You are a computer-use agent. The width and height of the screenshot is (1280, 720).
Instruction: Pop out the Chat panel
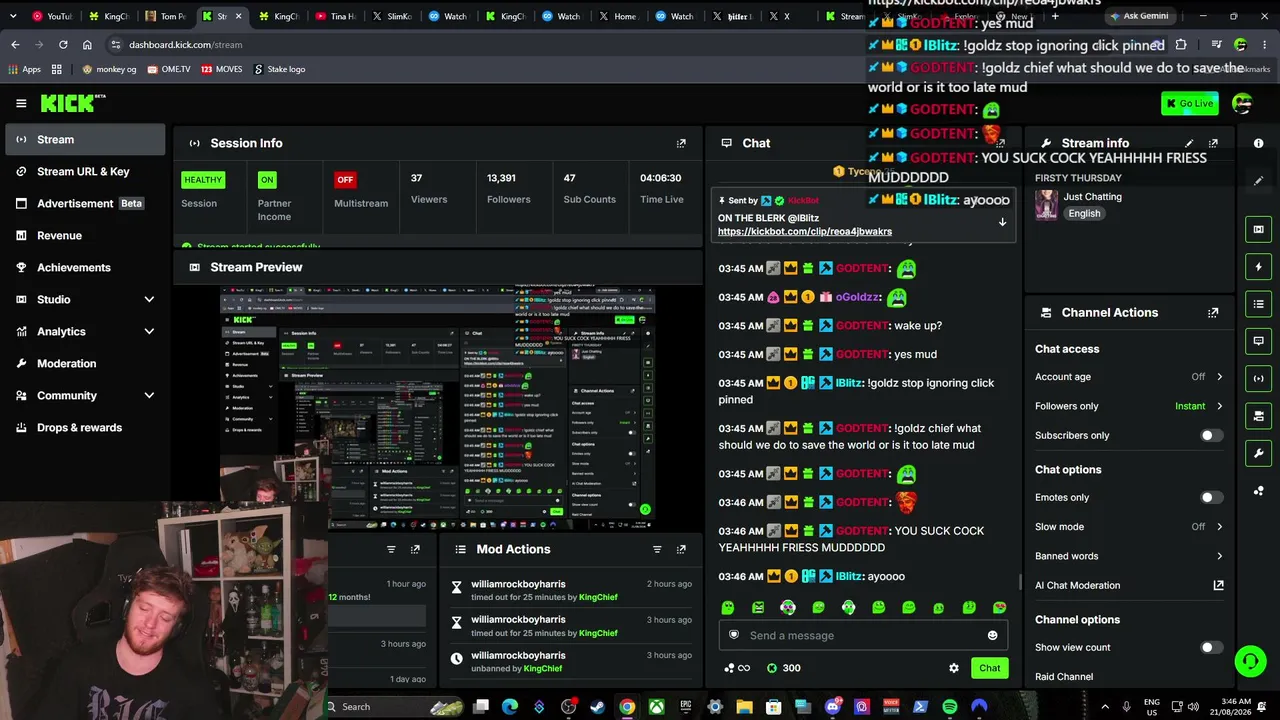pyautogui.click(x=999, y=143)
